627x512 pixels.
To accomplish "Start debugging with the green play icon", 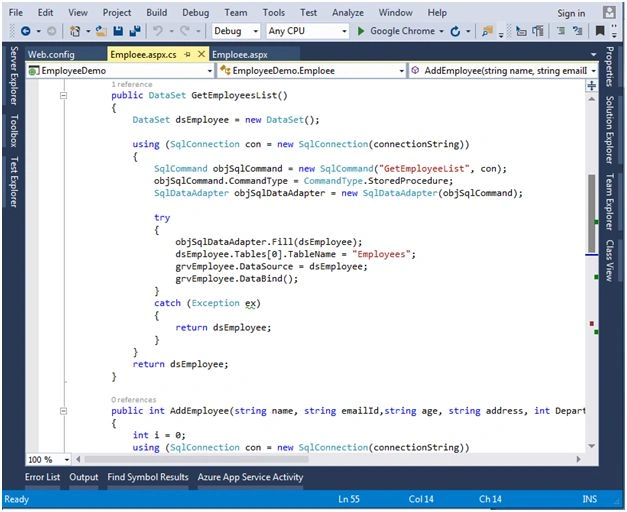I will click(x=361, y=31).
